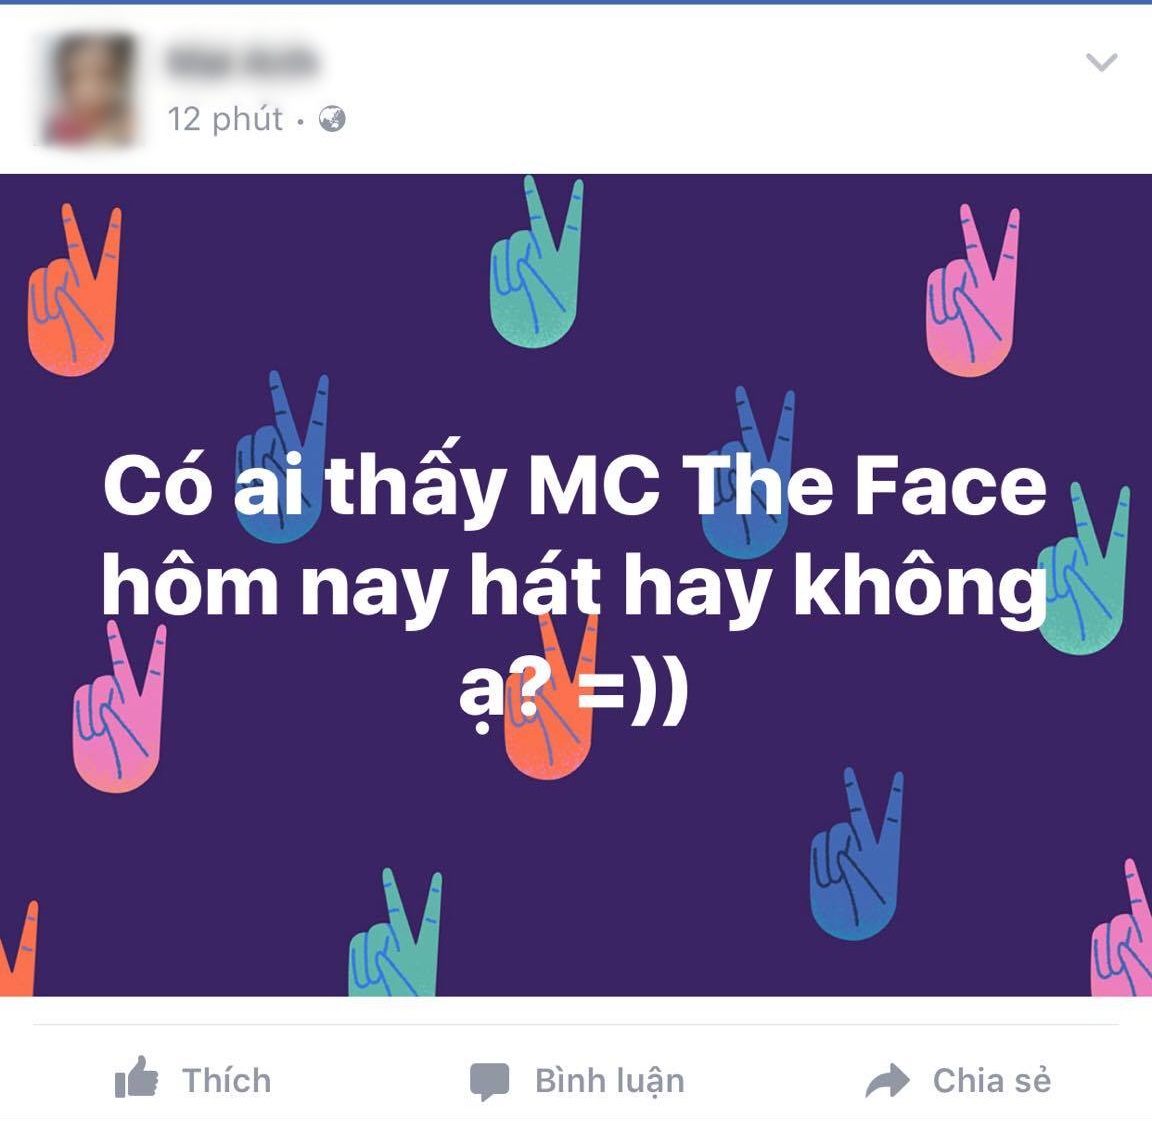1152x1121 pixels.
Task: Click the globe public audience icon
Action: (x=332, y=119)
